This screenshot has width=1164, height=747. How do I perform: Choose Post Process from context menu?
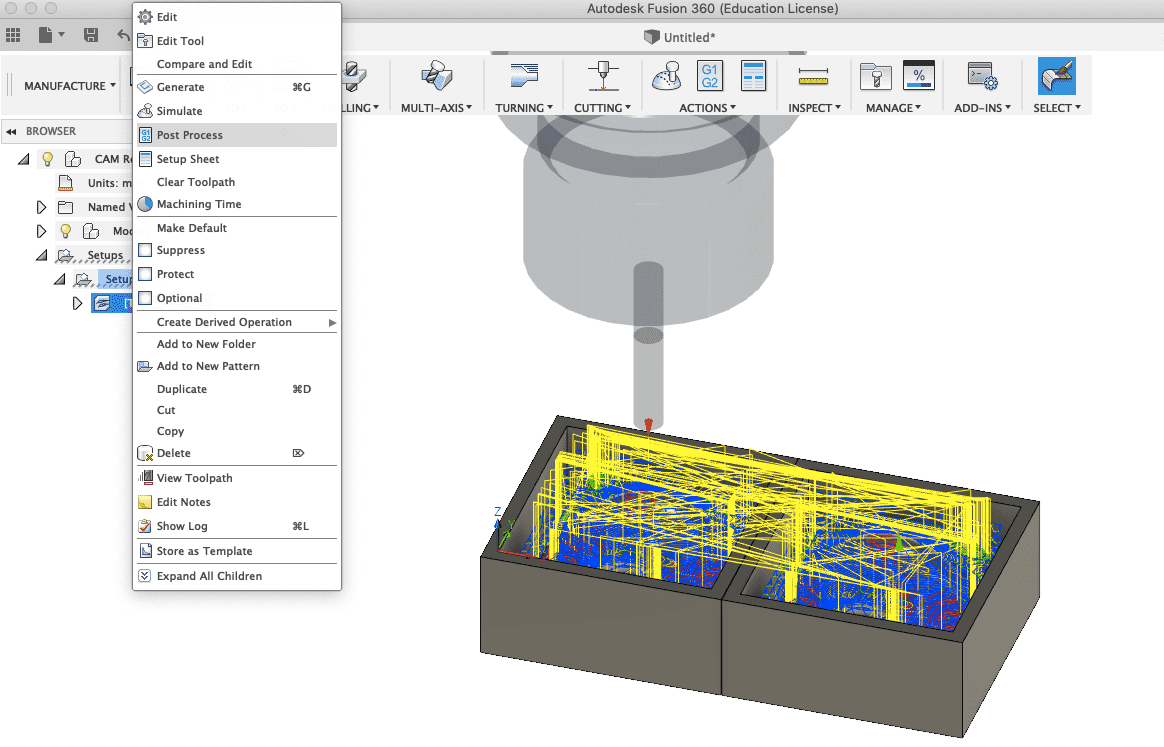(236, 135)
